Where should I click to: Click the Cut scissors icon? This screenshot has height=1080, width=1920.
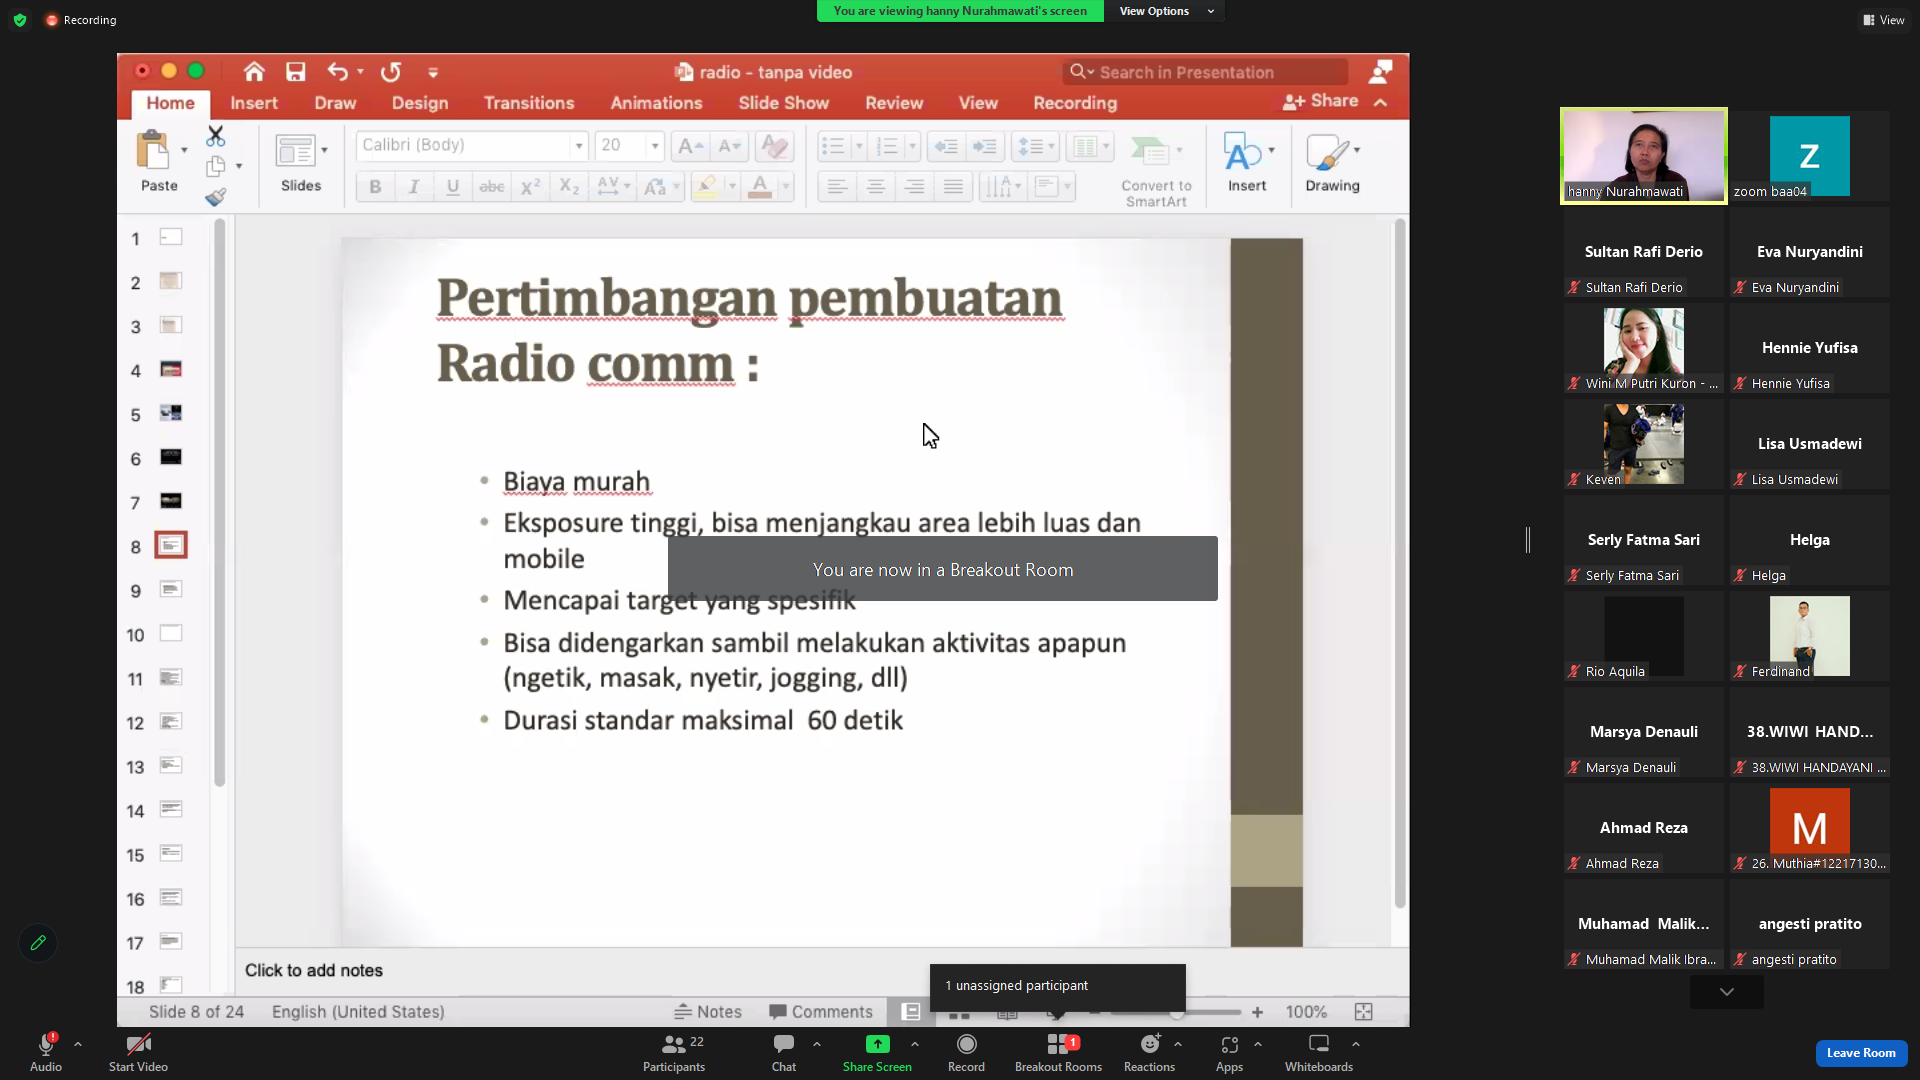[216, 136]
